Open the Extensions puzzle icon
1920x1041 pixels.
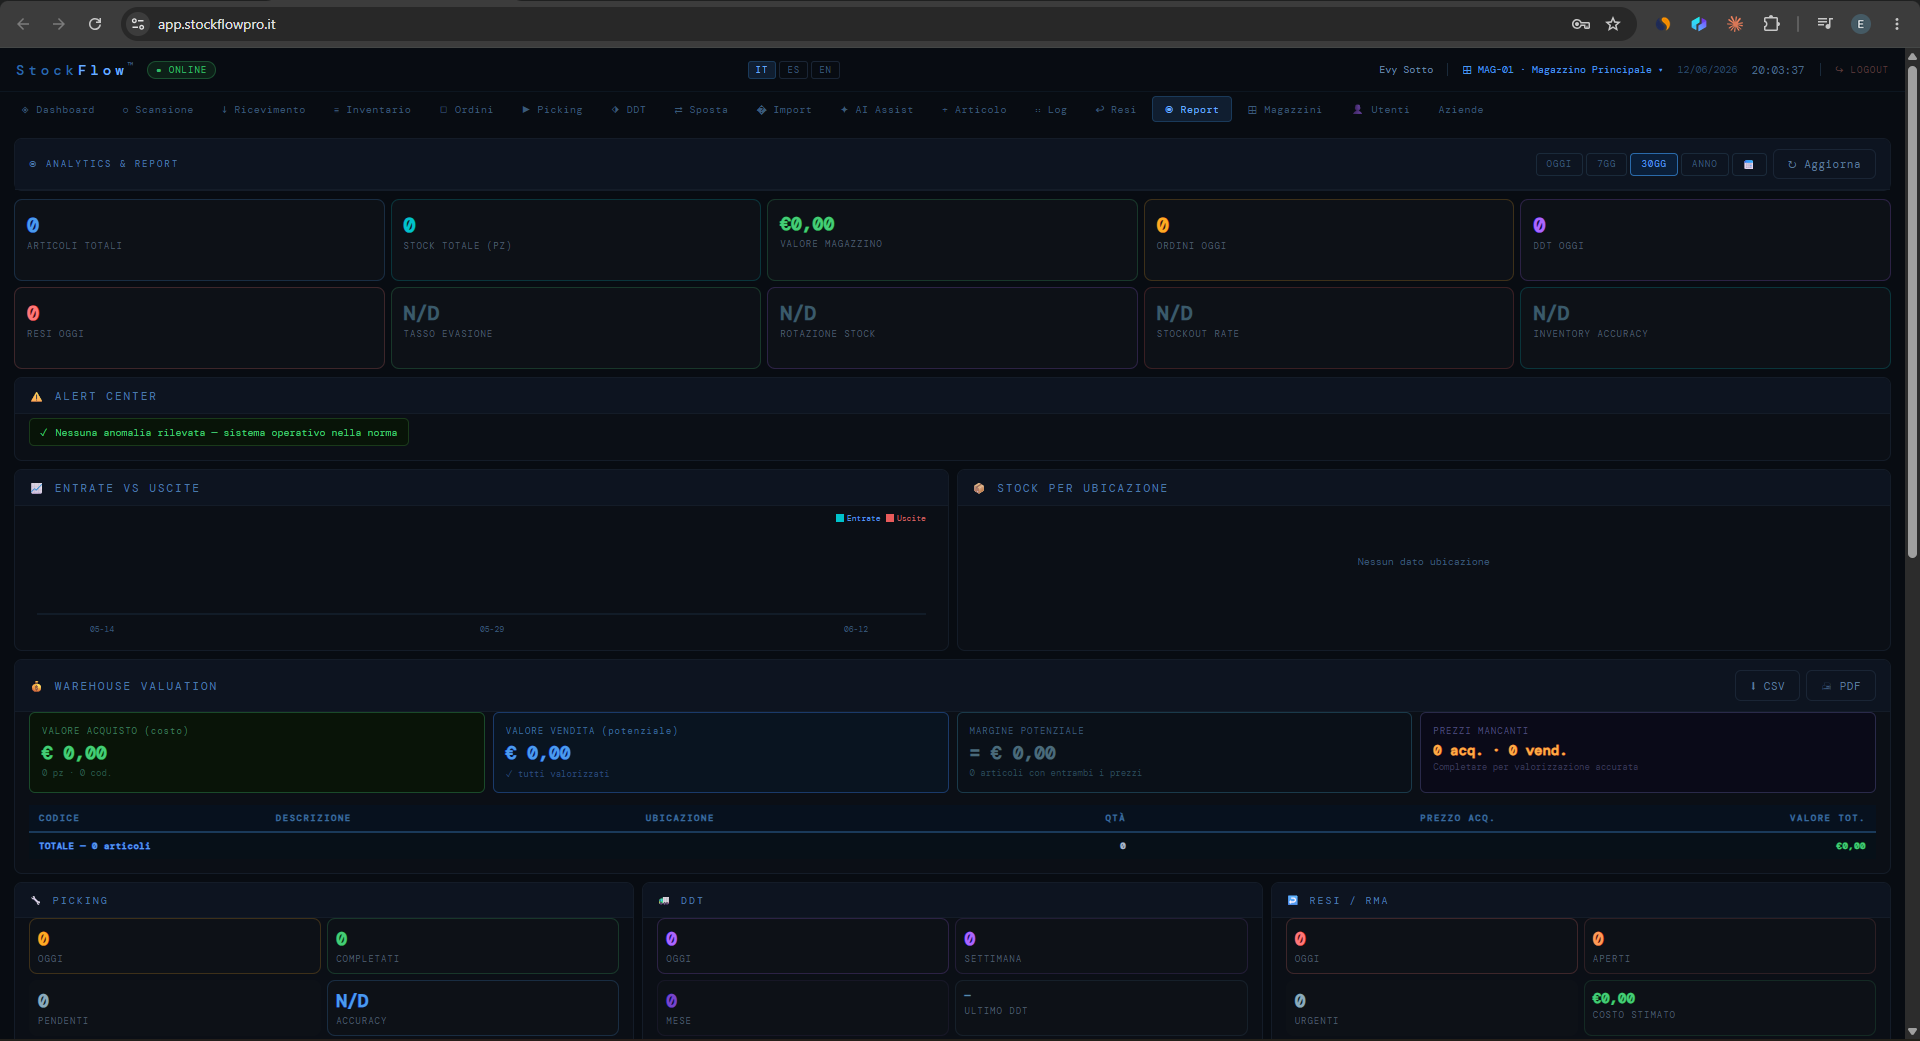click(x=1771, y=24)
